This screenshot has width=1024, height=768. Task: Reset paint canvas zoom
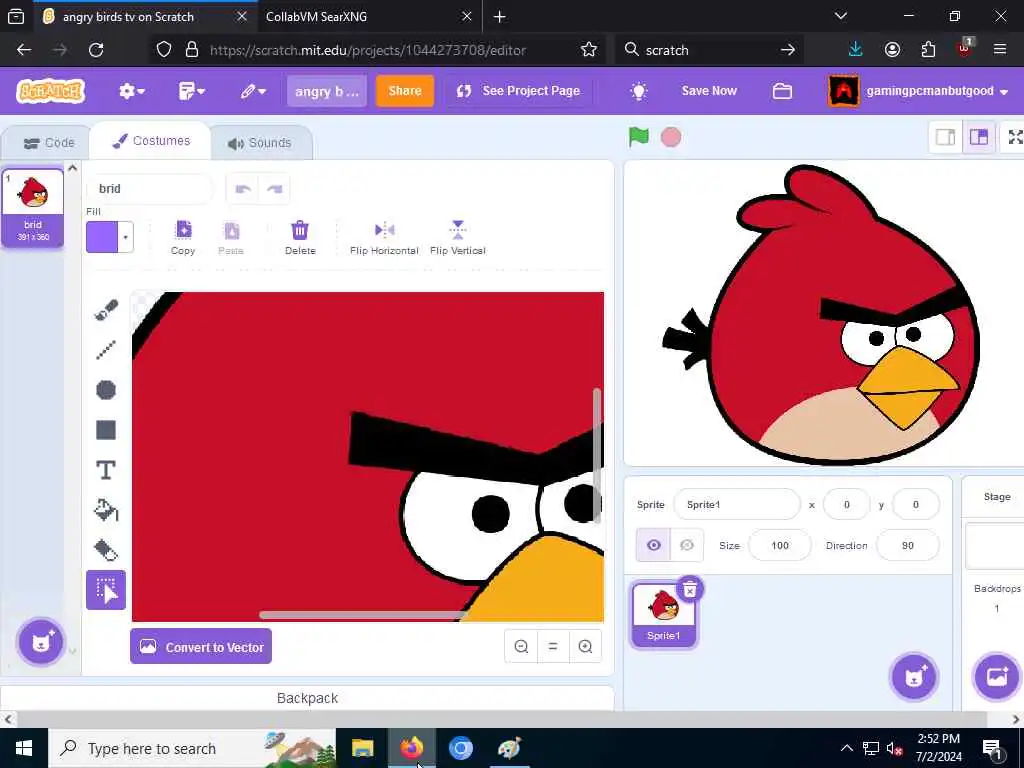click(553, 647)
